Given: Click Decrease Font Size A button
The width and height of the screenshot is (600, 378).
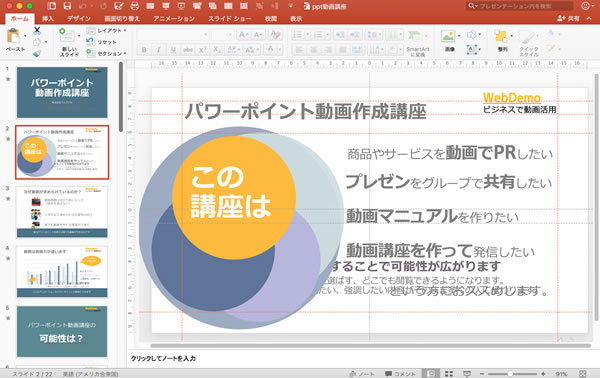Looking at the screenshot, I should click(258, 35).
